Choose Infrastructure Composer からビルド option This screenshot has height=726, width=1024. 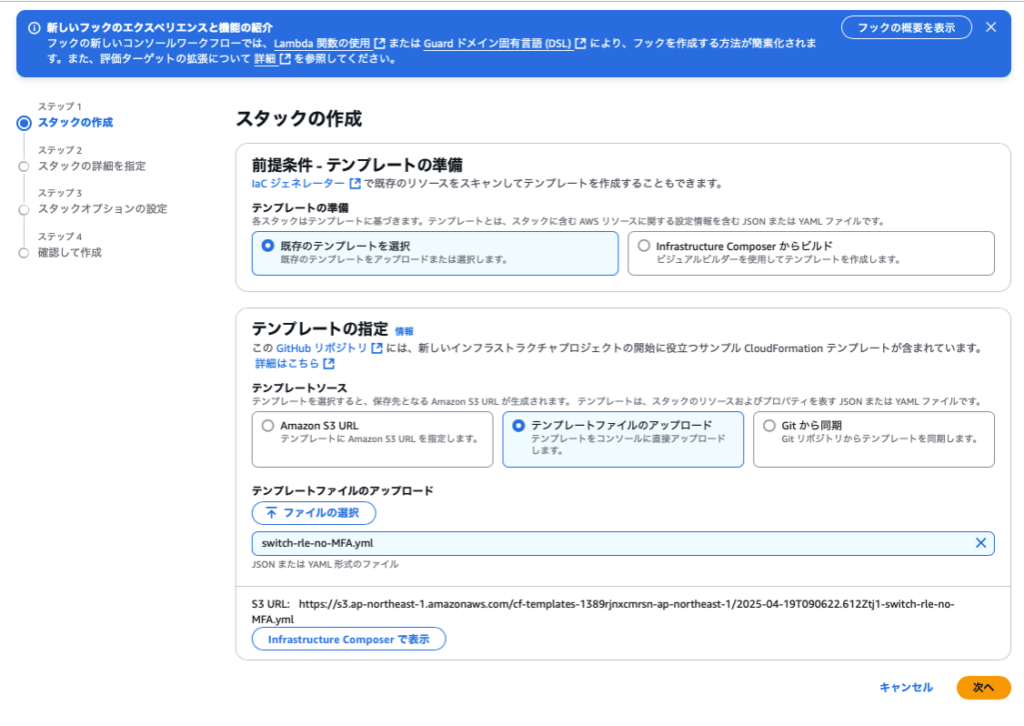(x=644, y=245)
